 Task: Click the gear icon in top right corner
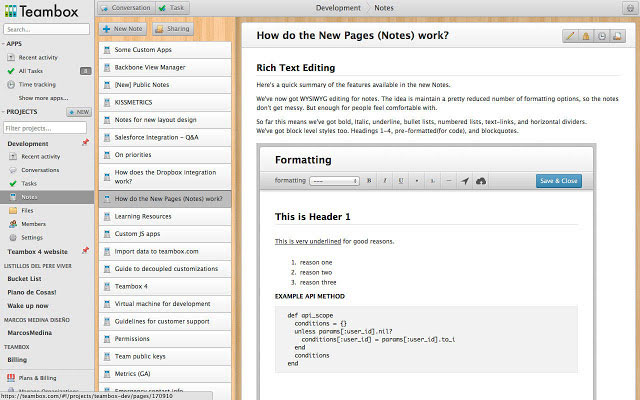(x=630, y=8)
